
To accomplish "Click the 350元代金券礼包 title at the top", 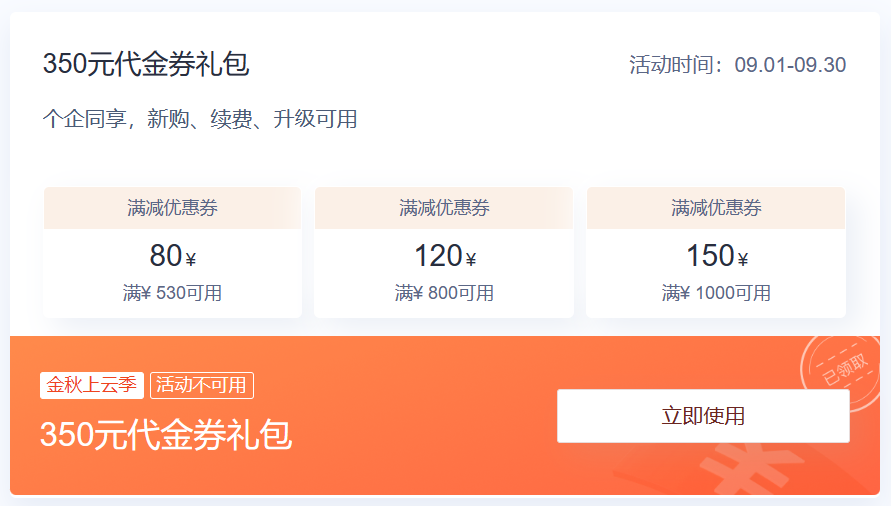I will pyautogui.click(x=146, y=64).
